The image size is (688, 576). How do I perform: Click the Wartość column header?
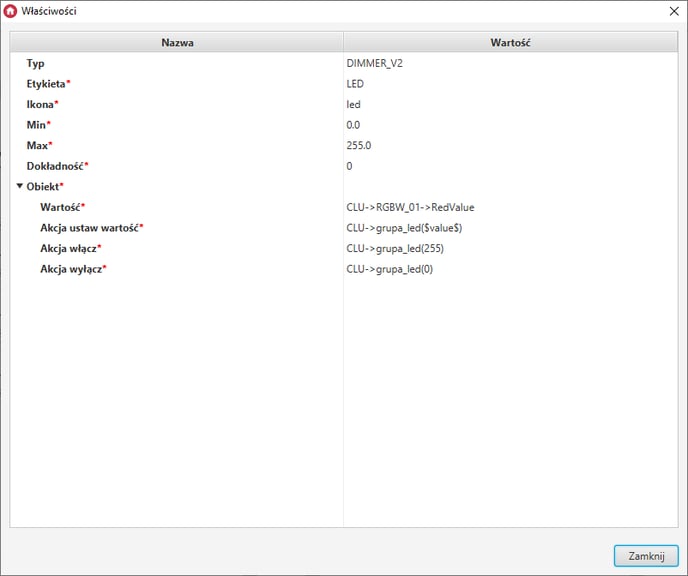tap(510, 43)
